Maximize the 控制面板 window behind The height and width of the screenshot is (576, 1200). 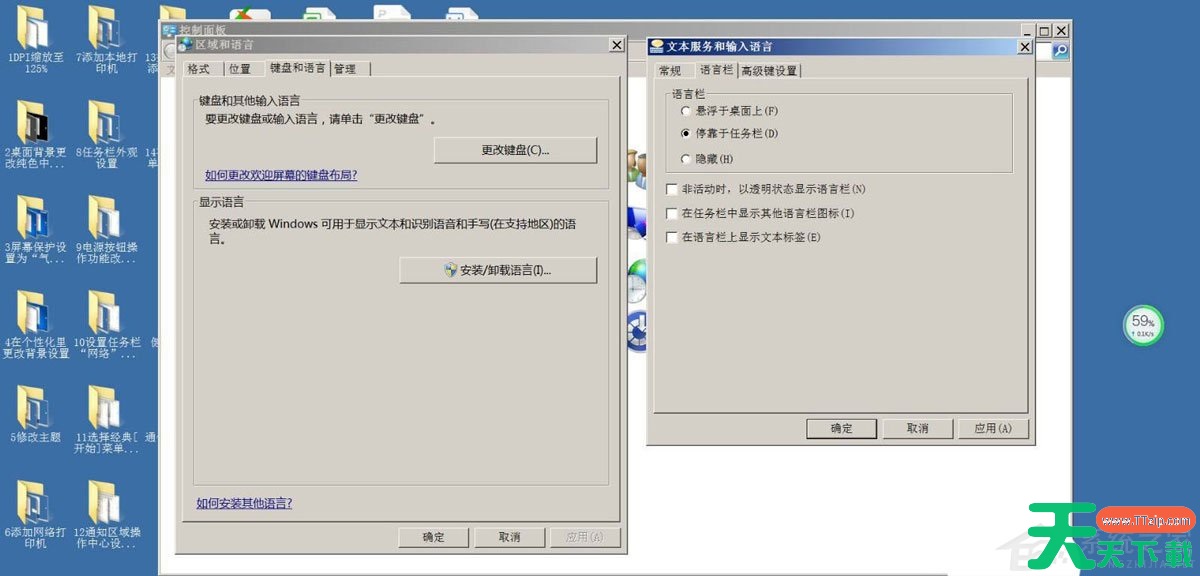[x=1045, y=31]
